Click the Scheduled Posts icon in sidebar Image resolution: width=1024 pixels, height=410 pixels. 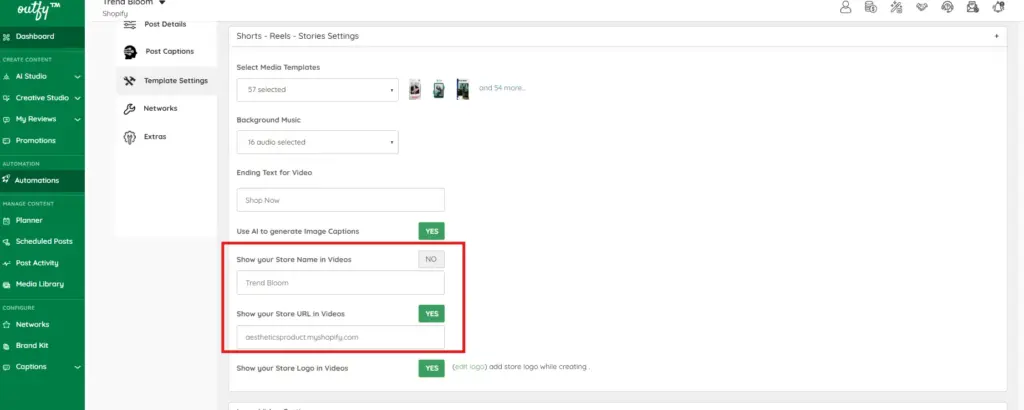click(x=7, y=242)
